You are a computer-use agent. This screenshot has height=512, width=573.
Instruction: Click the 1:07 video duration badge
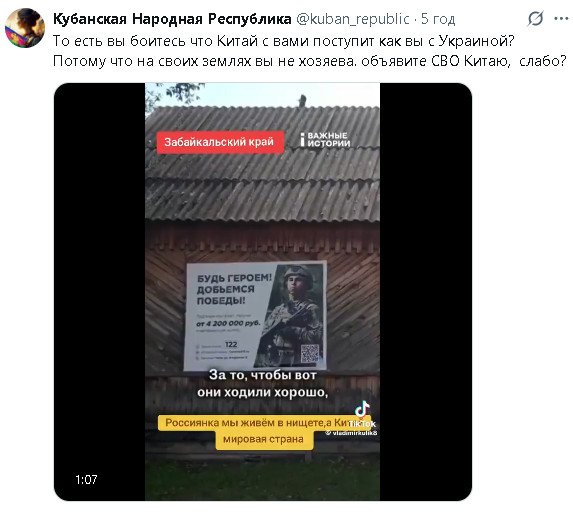coord(86,479)
